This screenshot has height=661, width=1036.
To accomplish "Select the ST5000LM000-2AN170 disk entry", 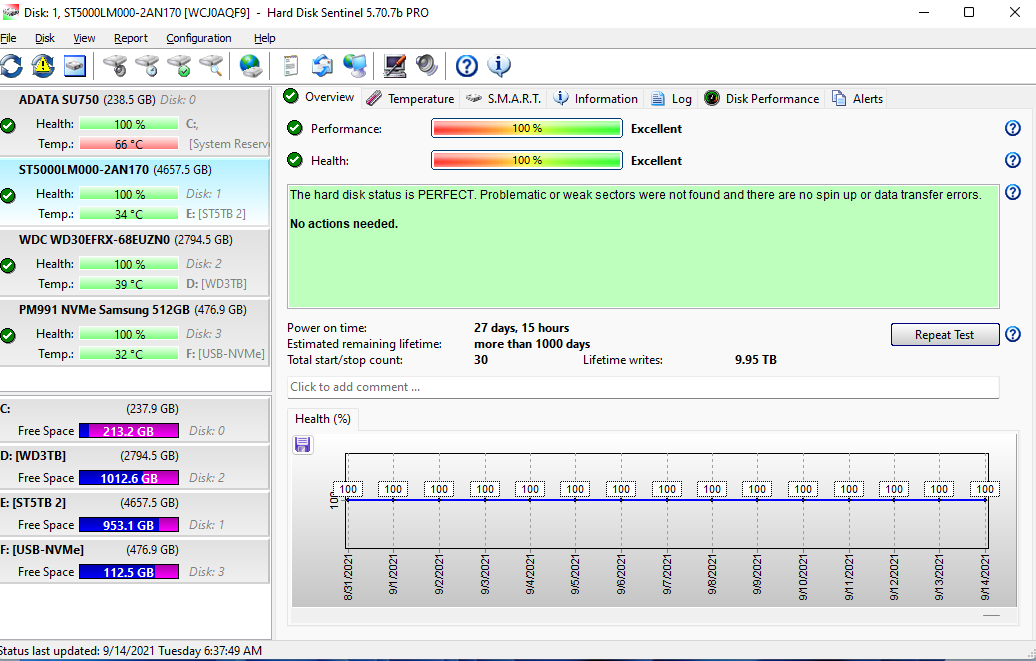I will (135, 192).
